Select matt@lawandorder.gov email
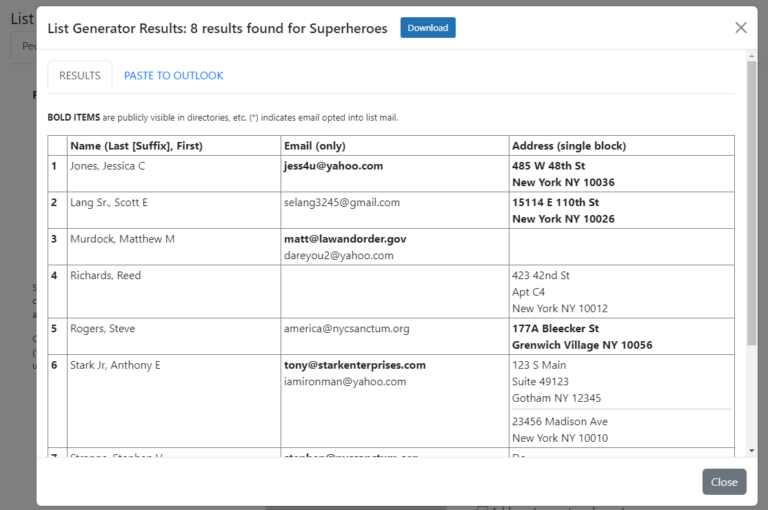The image size is (768, 510). [345, 239]
